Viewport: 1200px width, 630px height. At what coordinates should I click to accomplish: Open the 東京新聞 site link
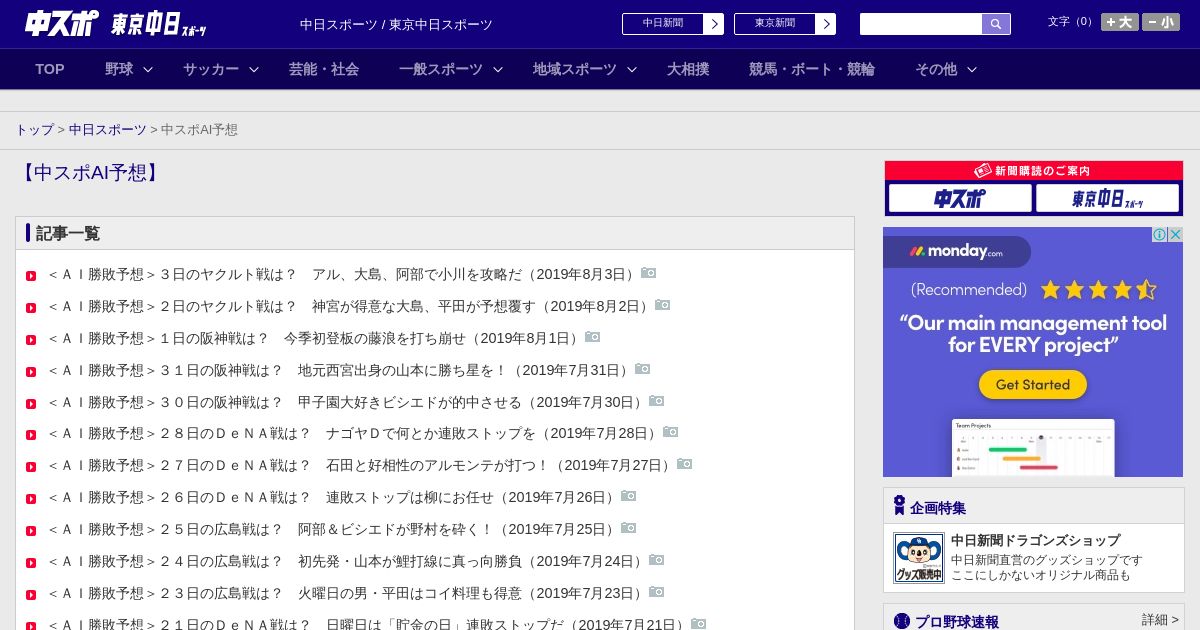775,24
